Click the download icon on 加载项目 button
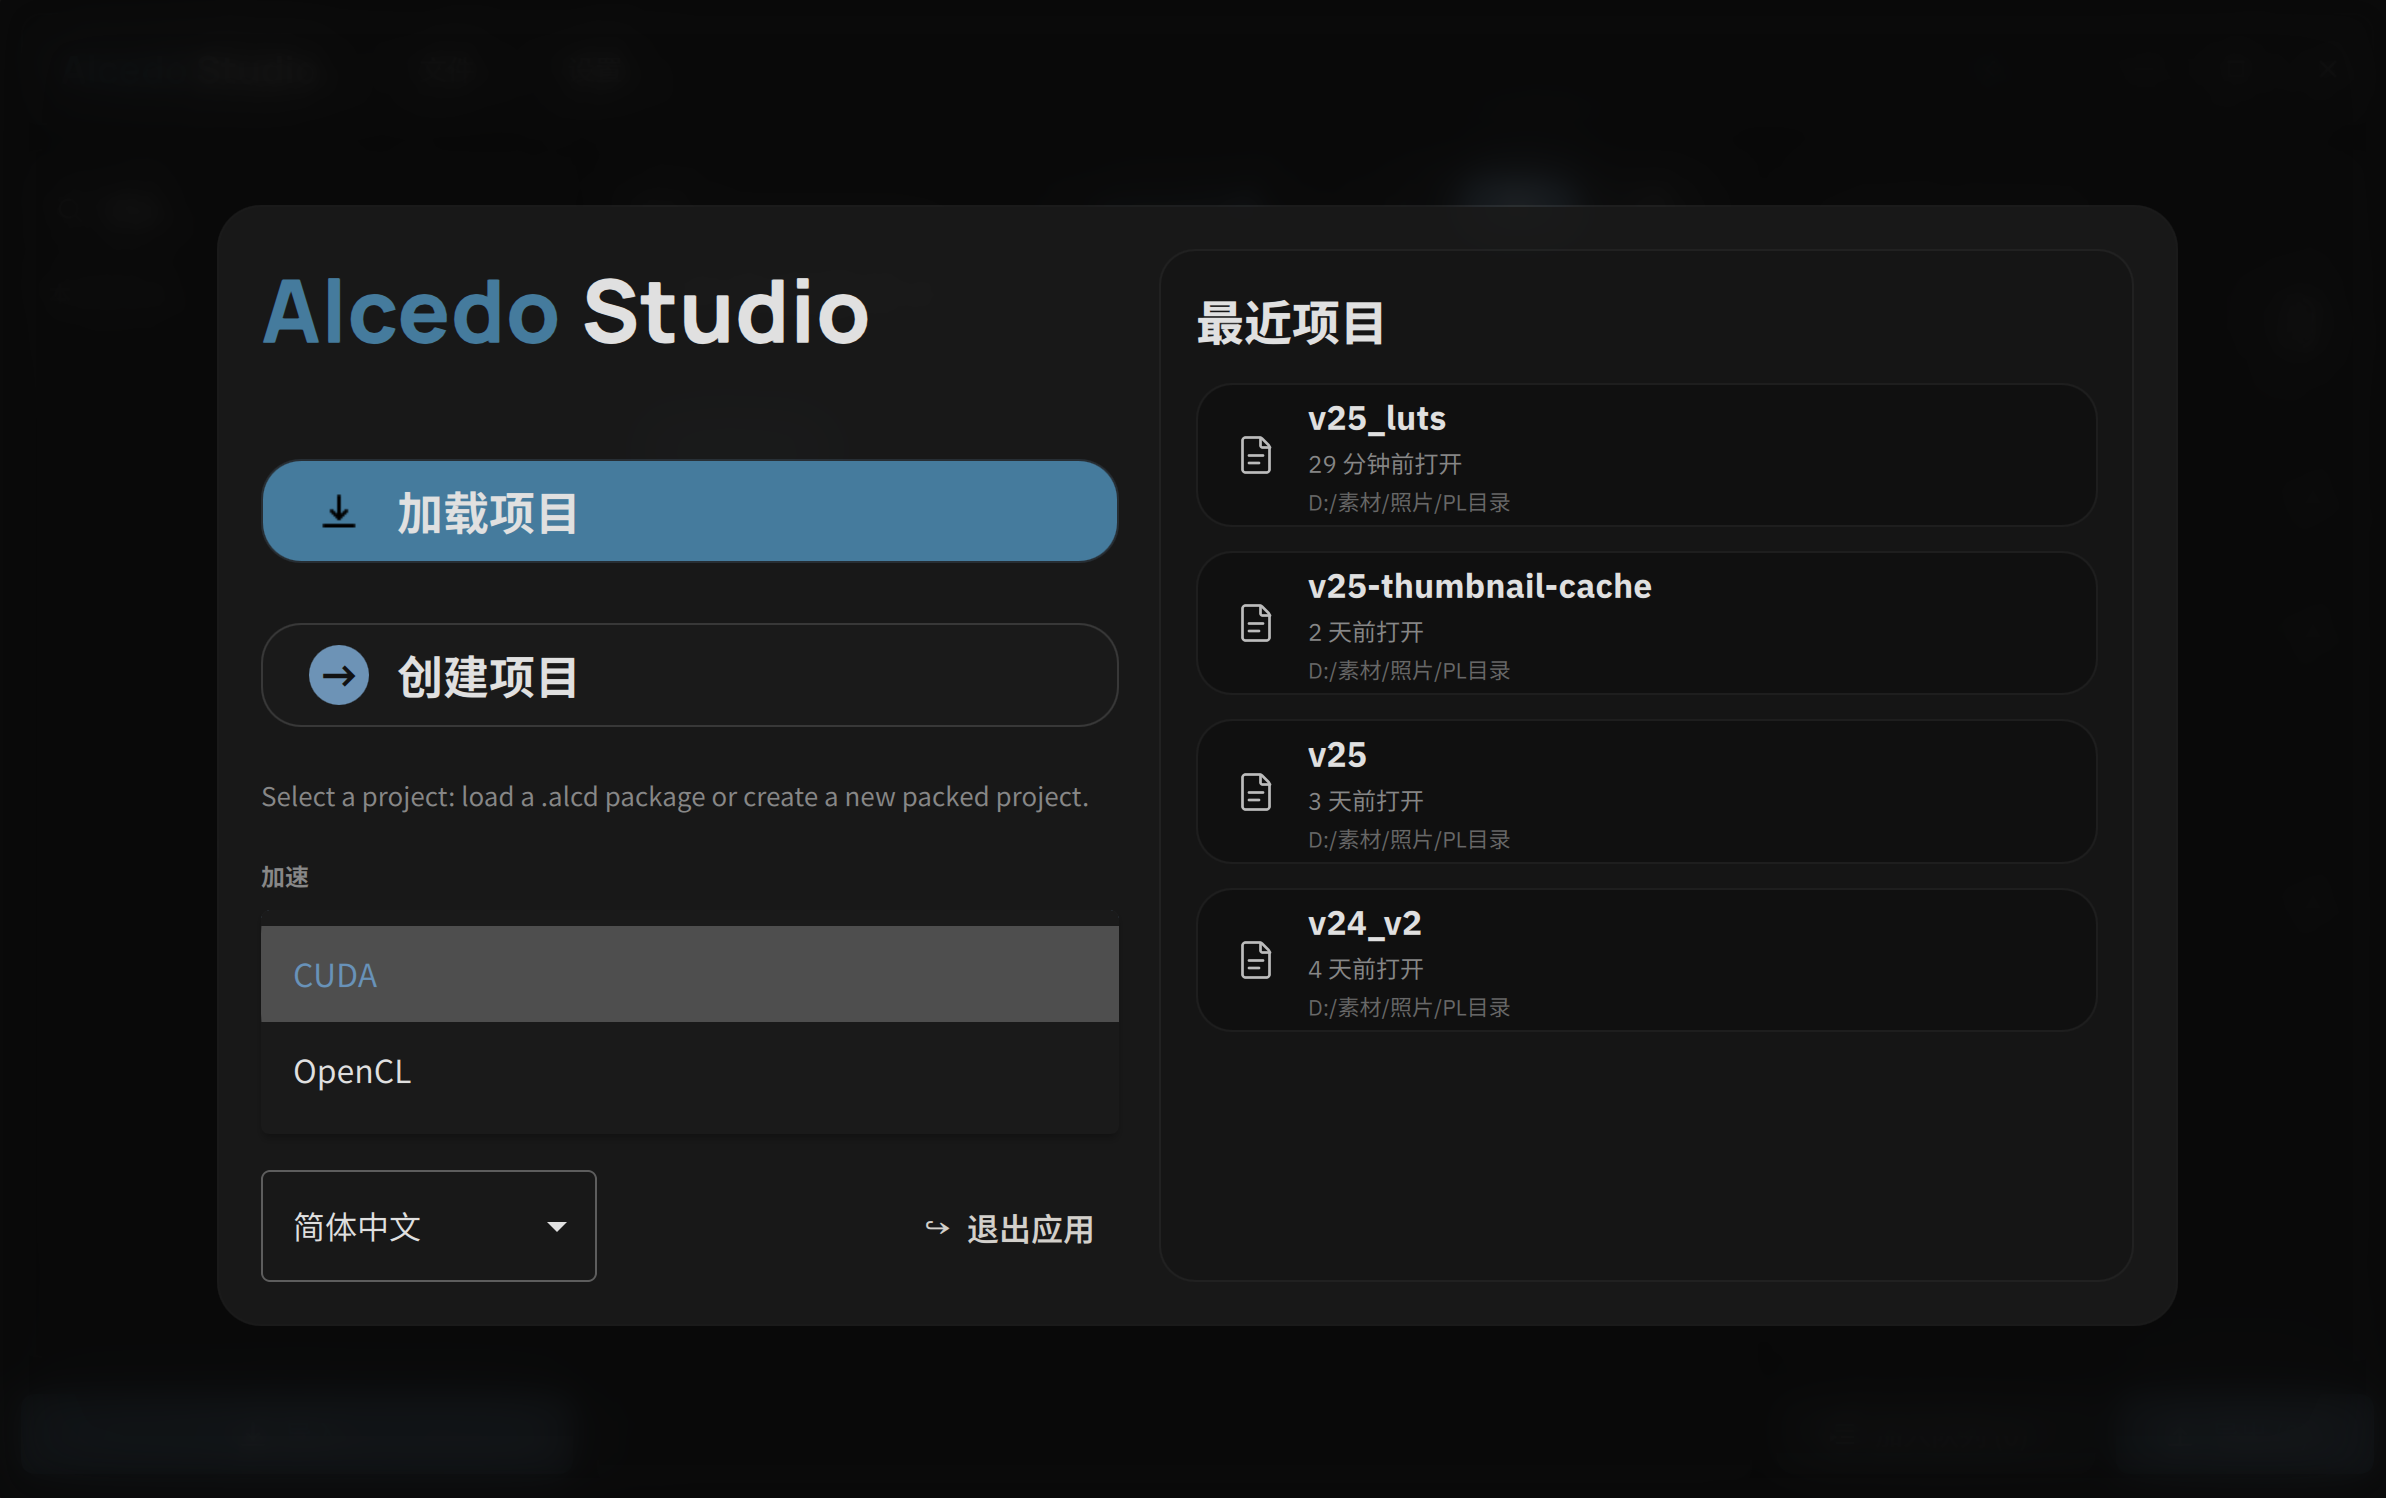Viewport: 2386px width, 1498px height. pos(339,512)
